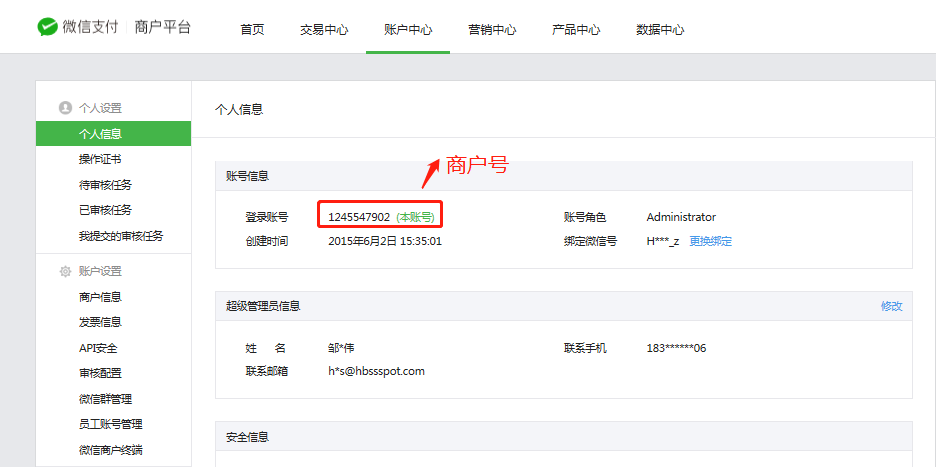Image resolution: width=936 pixels, height=467 pixels.
Task: Click the 更换绑定 link
Action: point(710,241)
